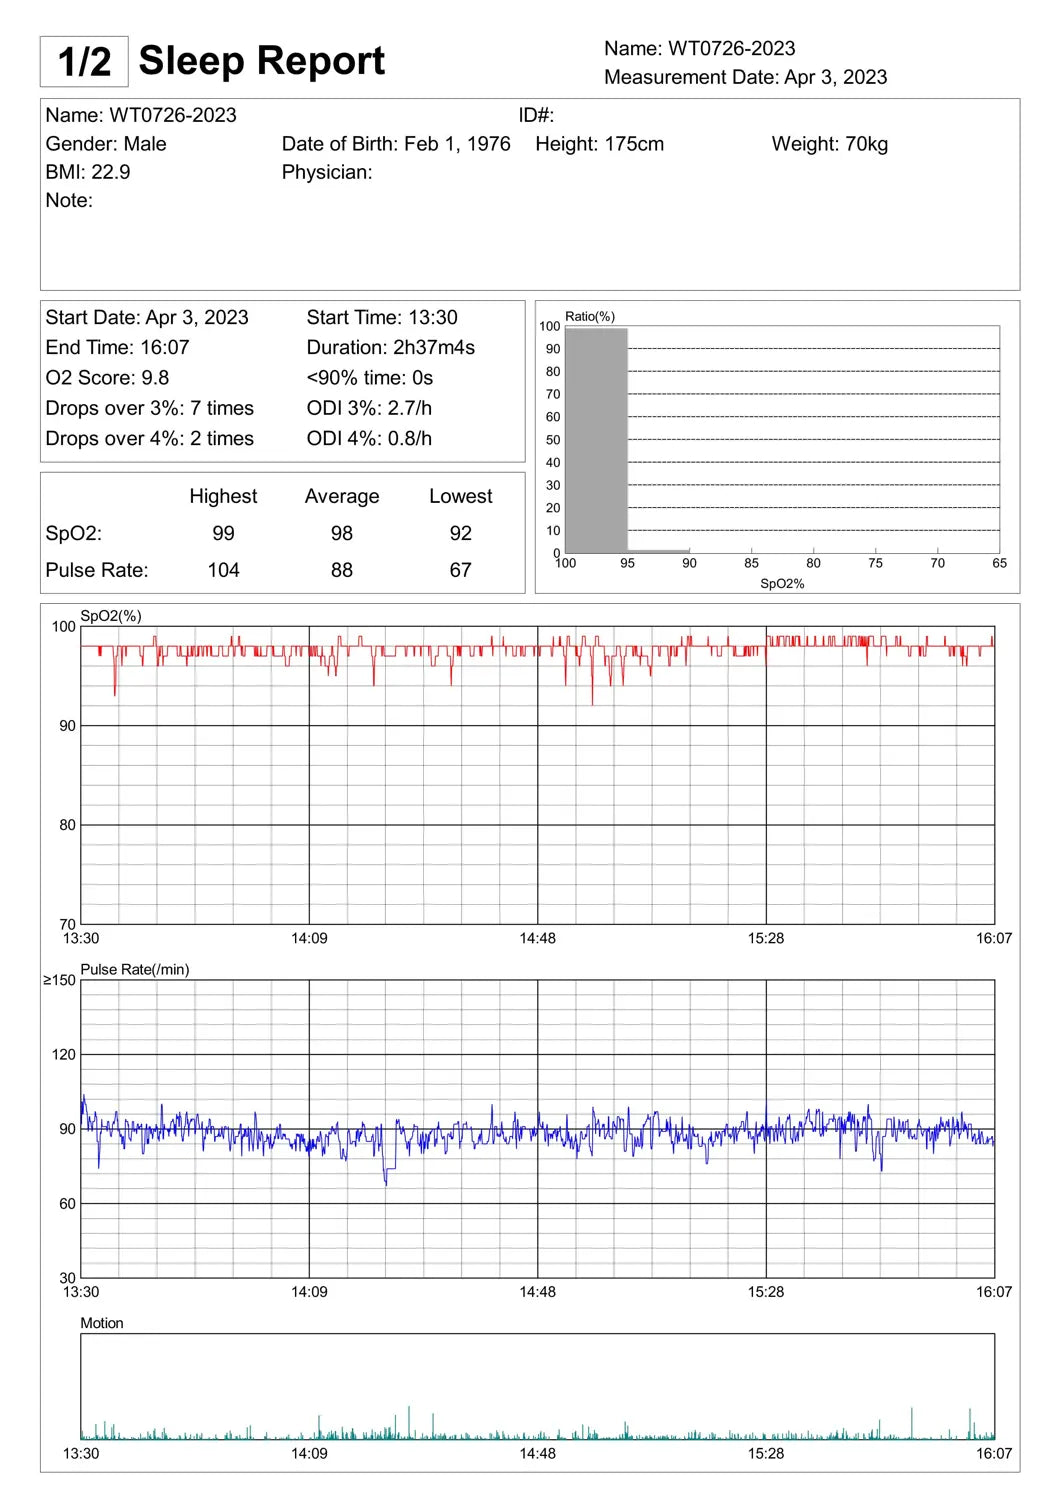Screen dimensions: 1060x1500
Task: Select the highest pulse rate value 104
Action: pos(223,570)
